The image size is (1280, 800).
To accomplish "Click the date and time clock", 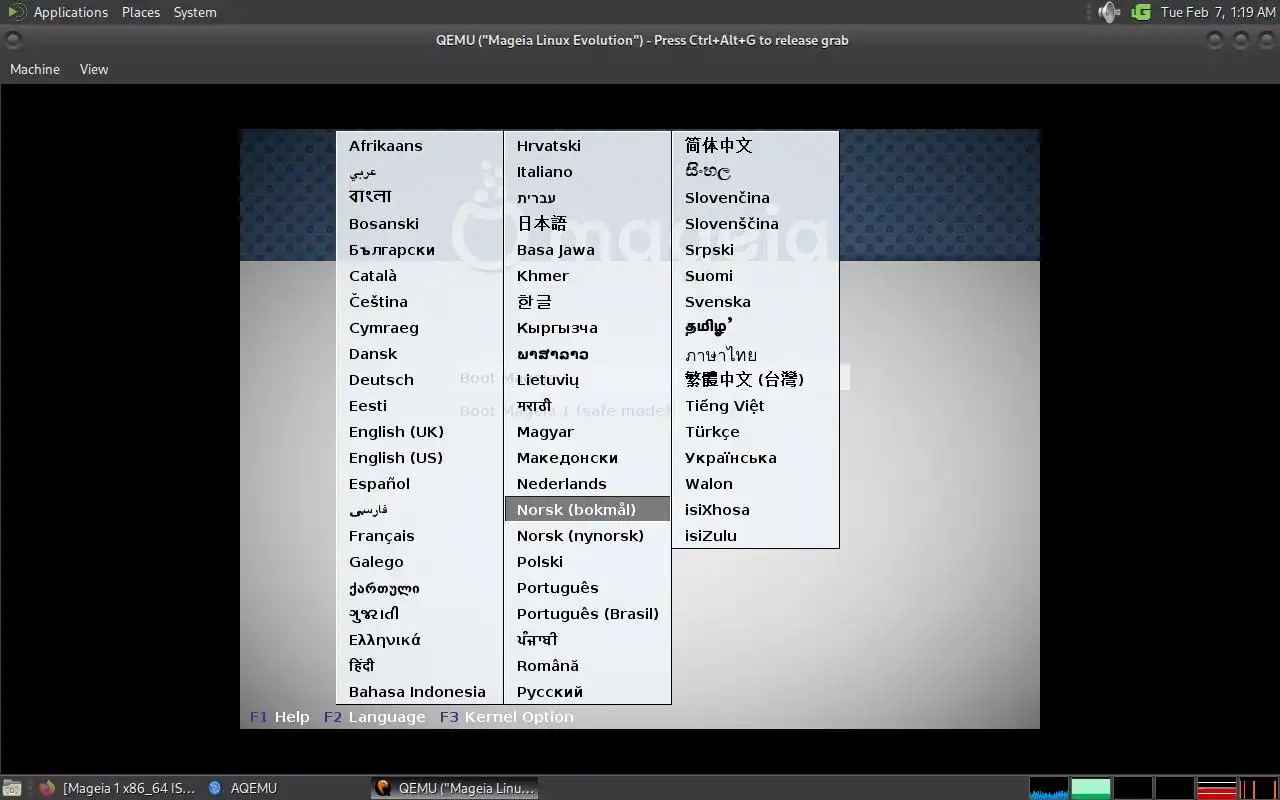I will 1218,12.
